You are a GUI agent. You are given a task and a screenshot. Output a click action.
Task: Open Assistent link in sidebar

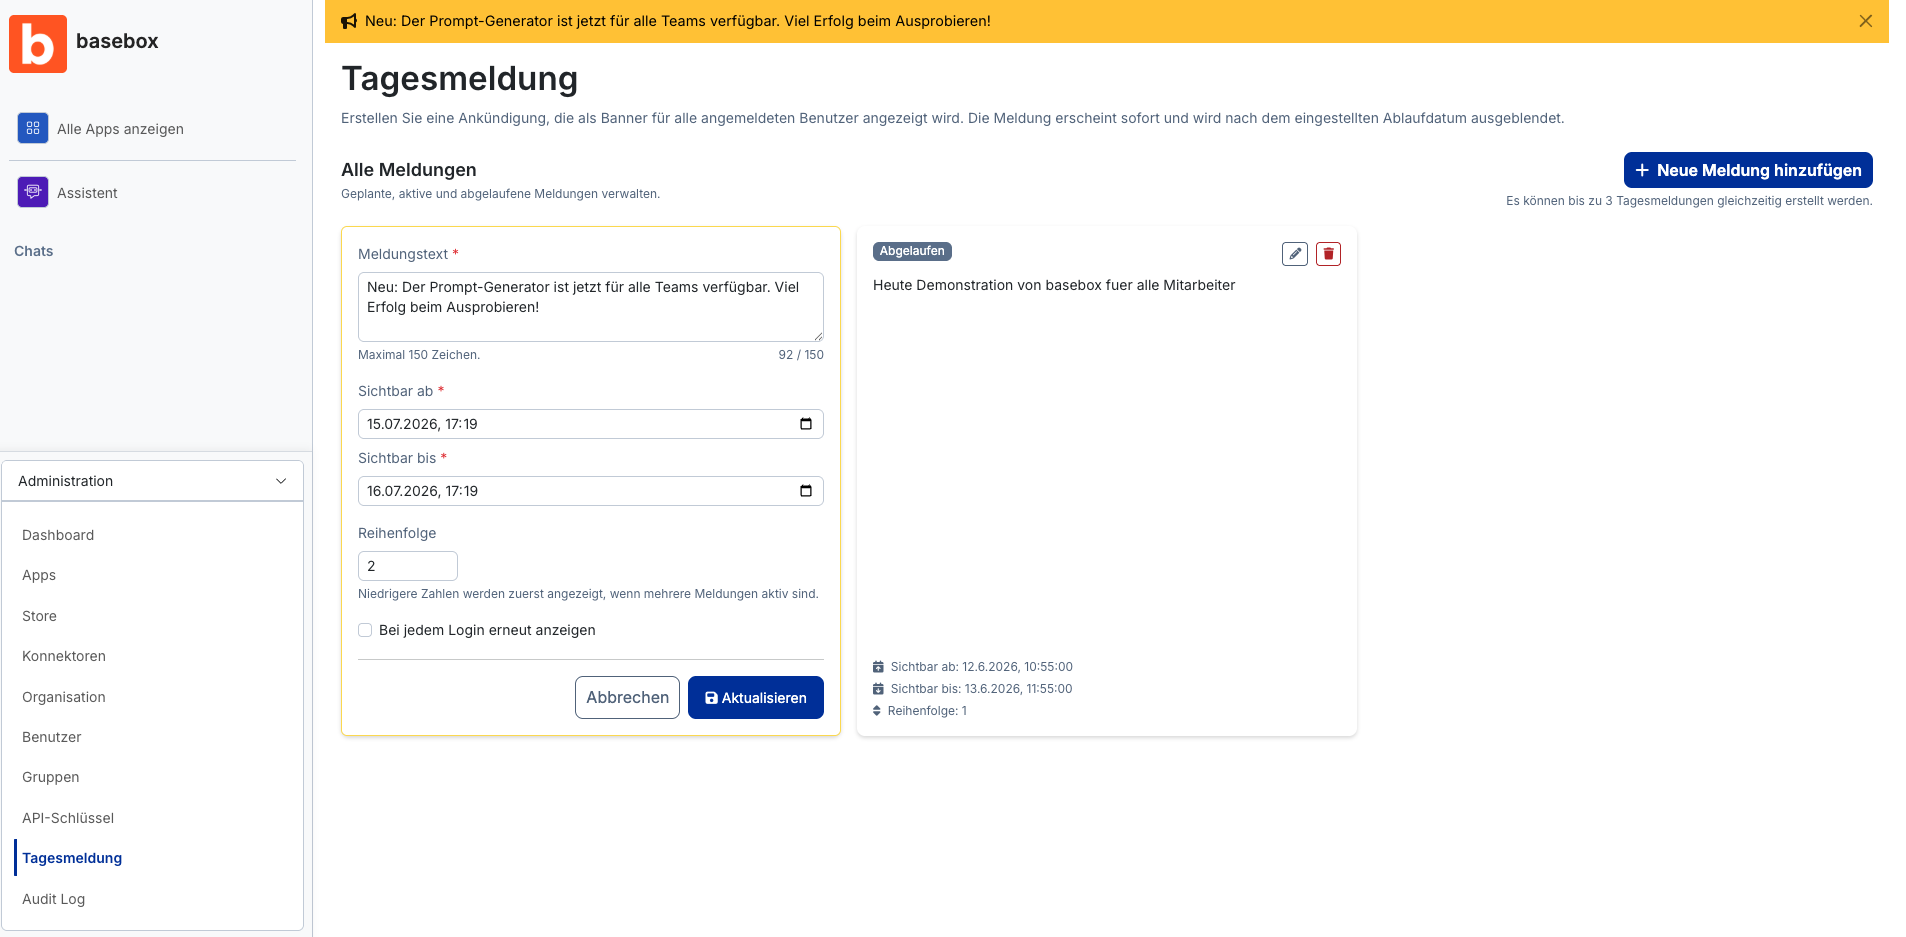[x=87, y=193]
